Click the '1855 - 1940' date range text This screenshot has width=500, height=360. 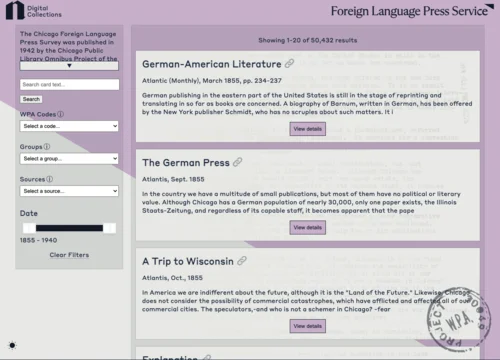coord(38,240)
